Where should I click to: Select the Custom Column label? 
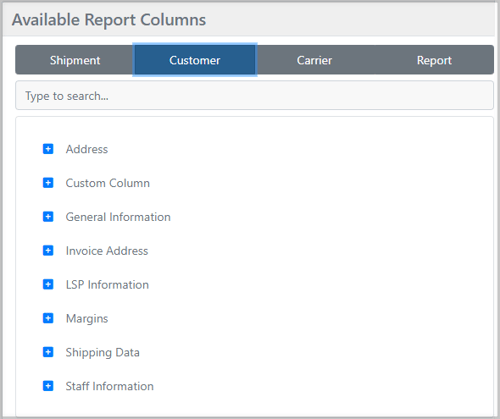point(108,183)
